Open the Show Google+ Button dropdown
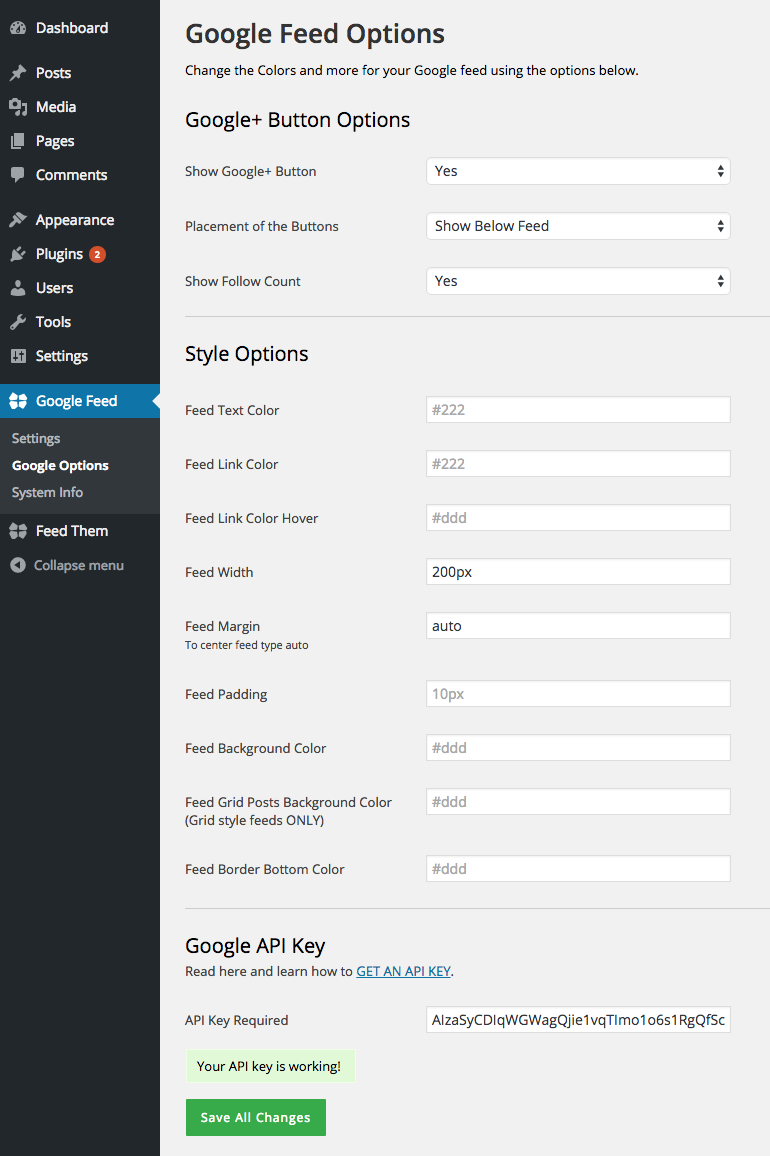Viewport: 770px width, 1156px height. 578,171
